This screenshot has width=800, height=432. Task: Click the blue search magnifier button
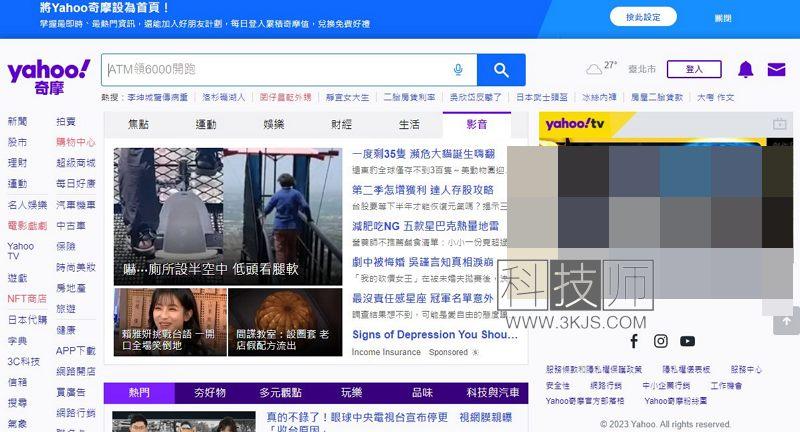tap(501, 70)
